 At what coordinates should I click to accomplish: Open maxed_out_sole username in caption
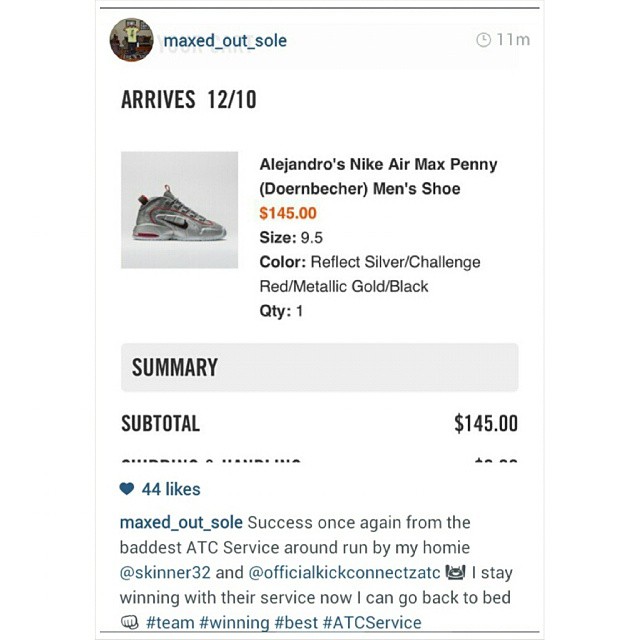point(181,523)
